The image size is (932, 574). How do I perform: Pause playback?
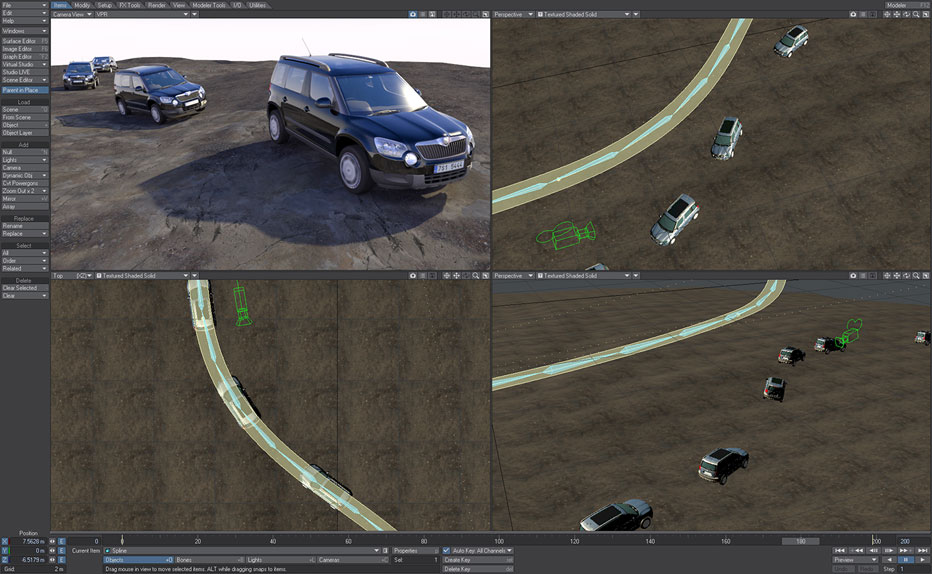906,560
